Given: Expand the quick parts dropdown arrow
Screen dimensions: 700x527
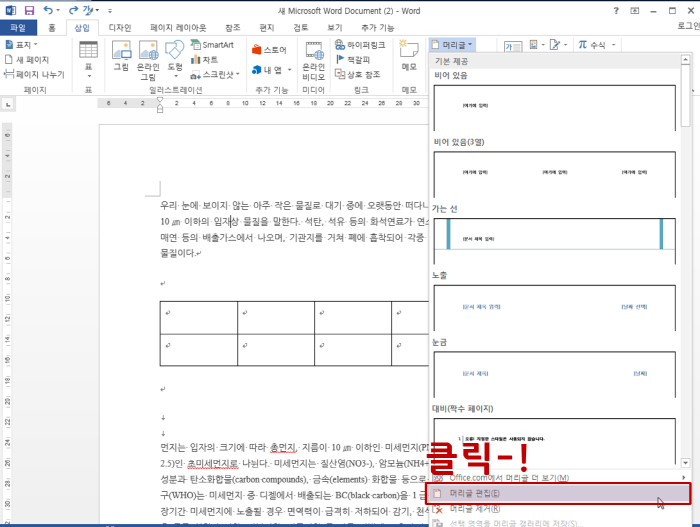Looking at the screenshot, I should (x=543, y=45).
